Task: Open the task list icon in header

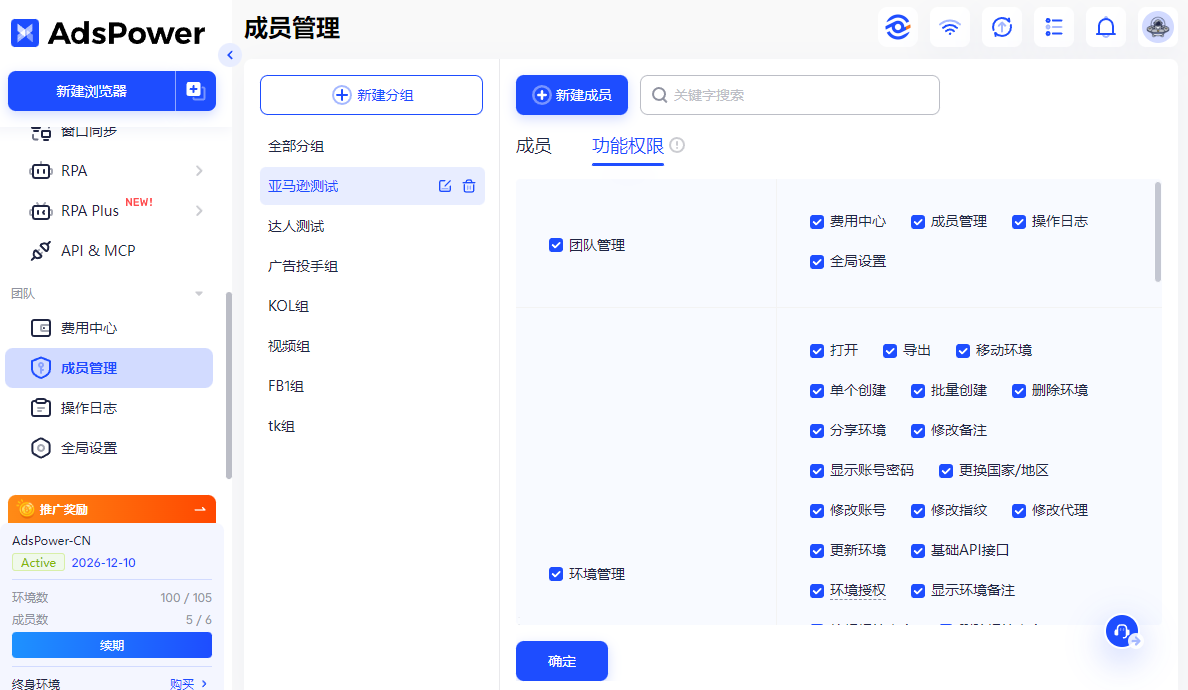Action: click(1054, 28)
